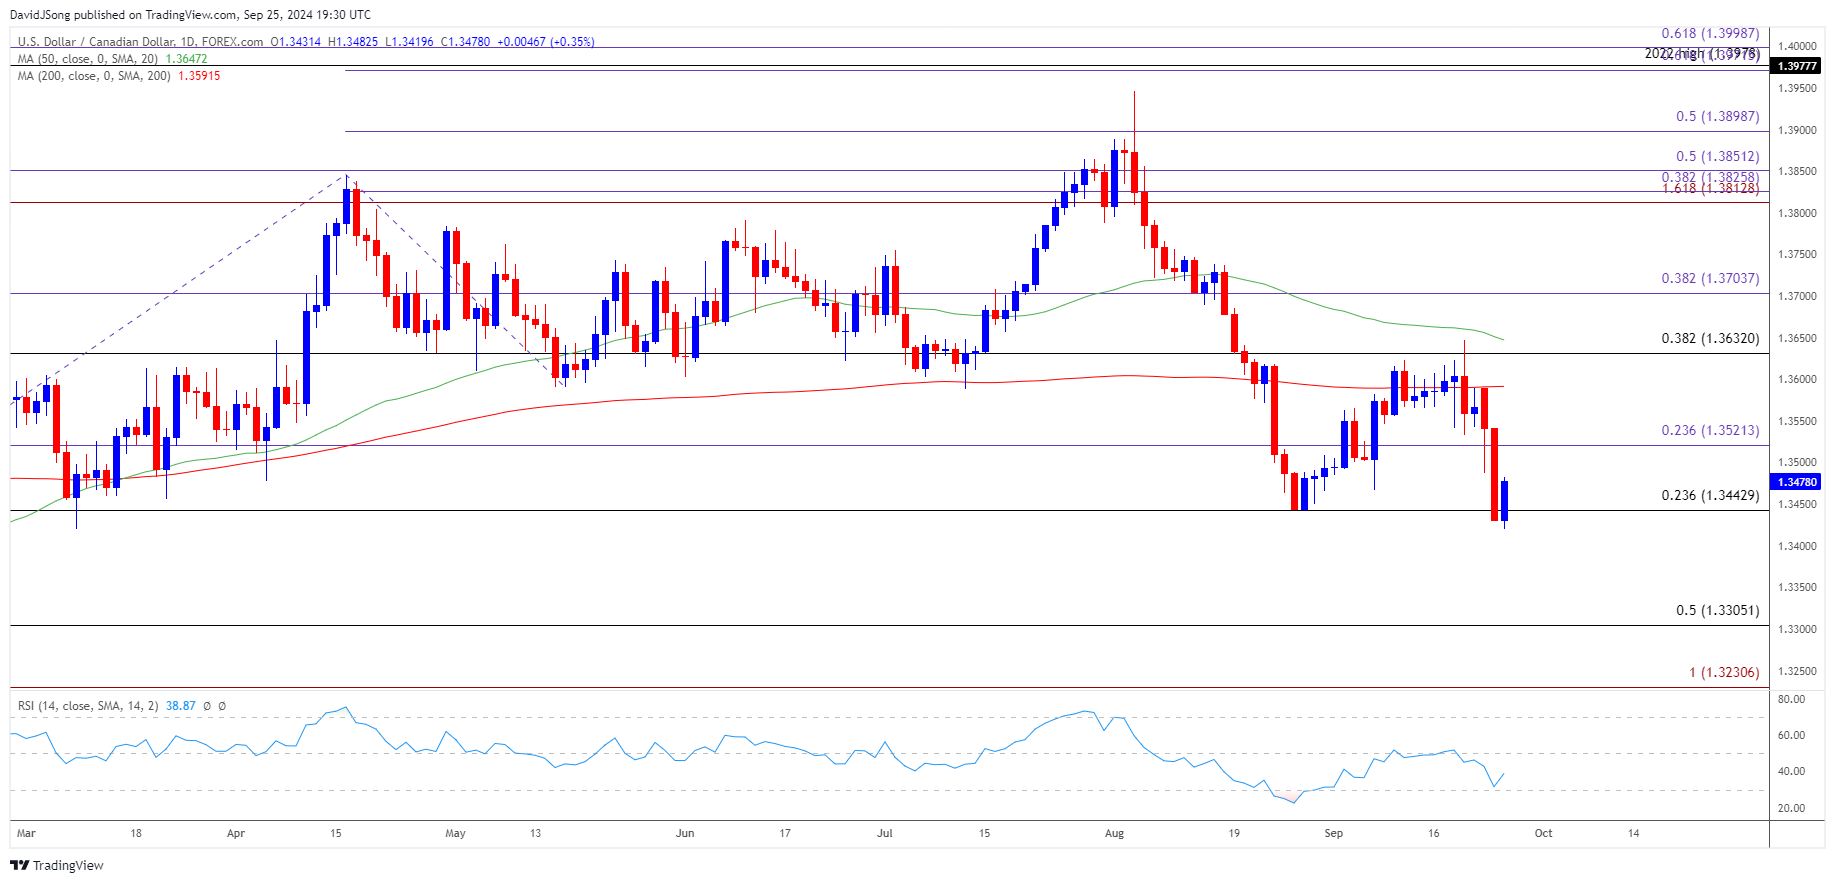Click the TradingView logo at bottom left
The height and width of the screenshot is (883, 1835).
click(57, 865)
